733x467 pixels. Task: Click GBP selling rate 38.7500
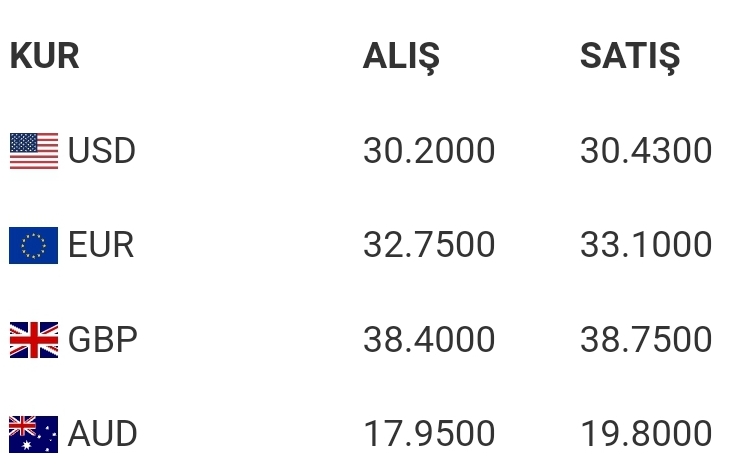pyautogui.click(x=646, y=339)
